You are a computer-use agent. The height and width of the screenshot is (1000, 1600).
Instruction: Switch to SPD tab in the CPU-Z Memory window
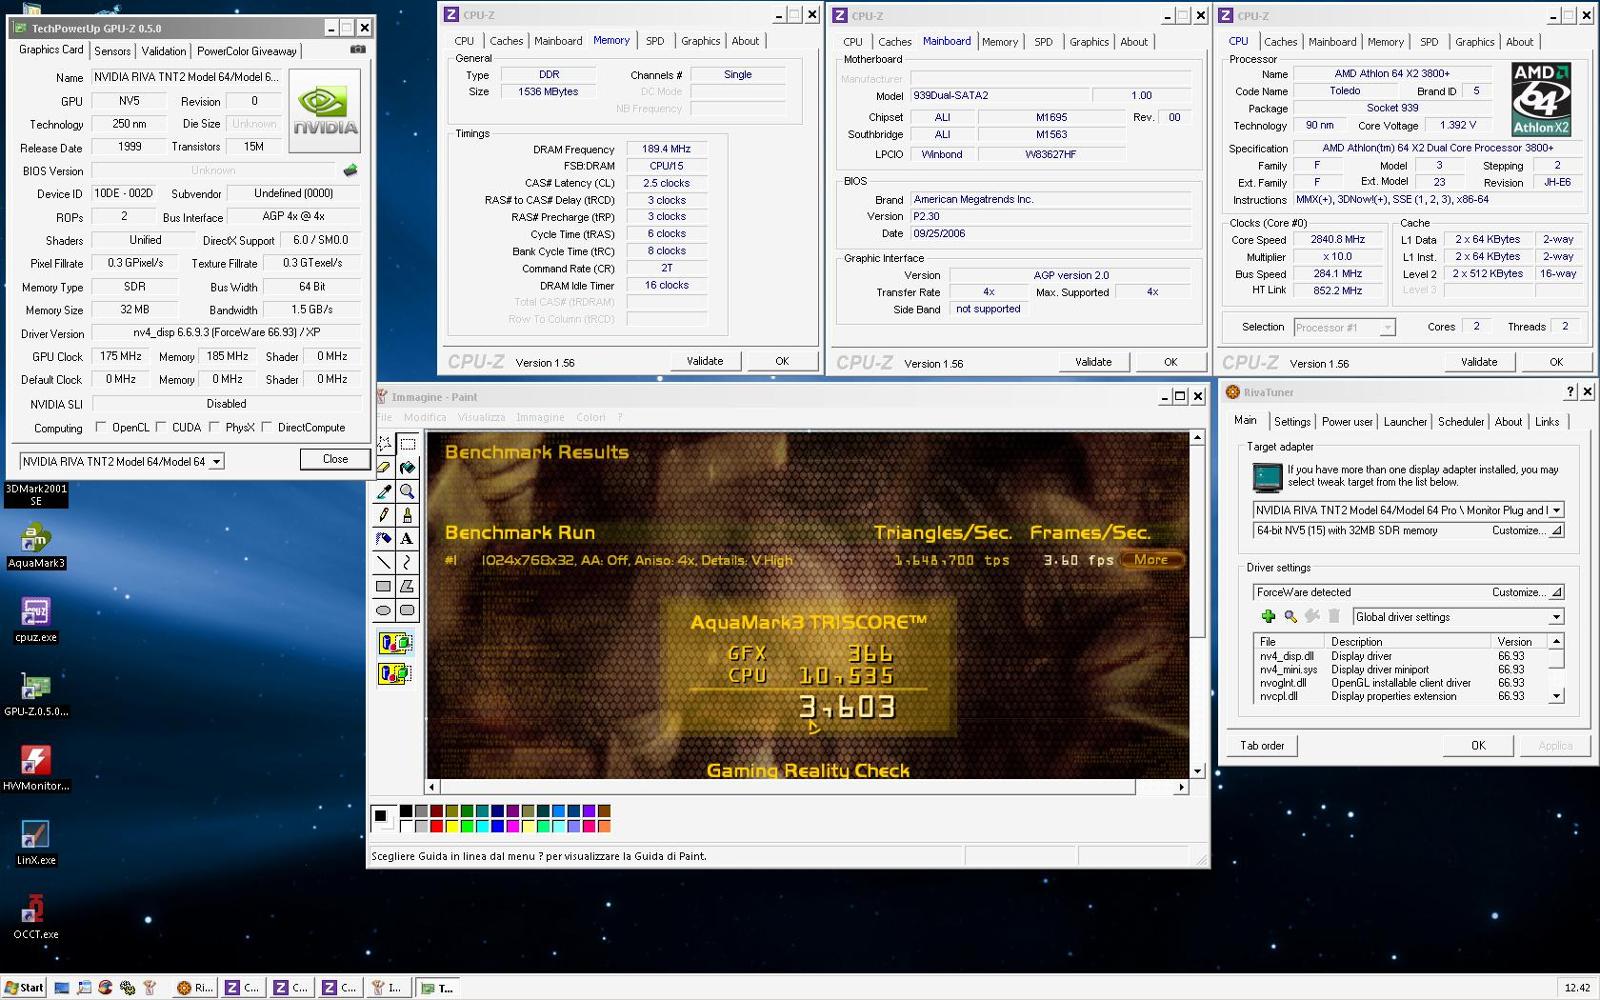(x=654, y=41)
